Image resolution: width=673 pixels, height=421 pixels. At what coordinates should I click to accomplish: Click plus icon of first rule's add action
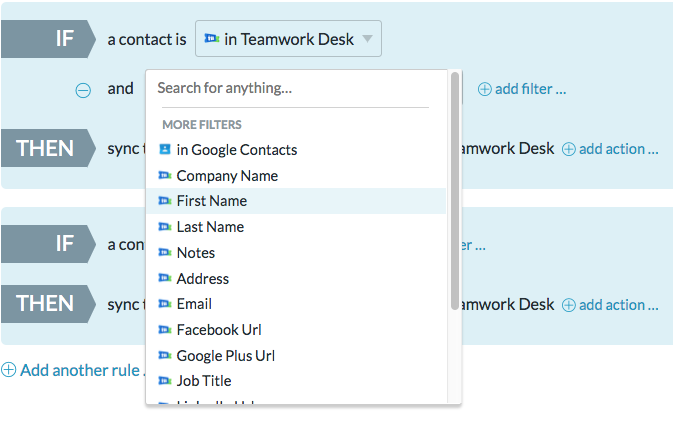(x=569, y=149)
